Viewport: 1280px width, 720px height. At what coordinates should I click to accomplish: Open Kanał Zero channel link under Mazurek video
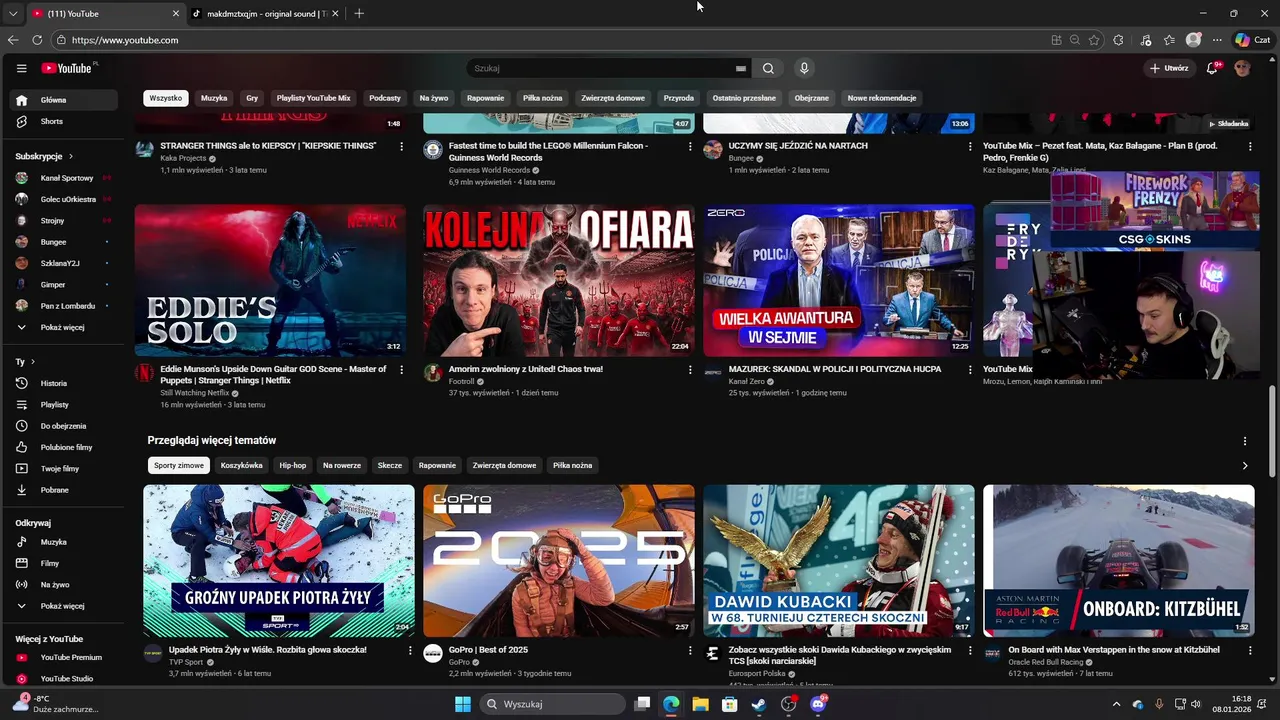click(x=747, y=381)
